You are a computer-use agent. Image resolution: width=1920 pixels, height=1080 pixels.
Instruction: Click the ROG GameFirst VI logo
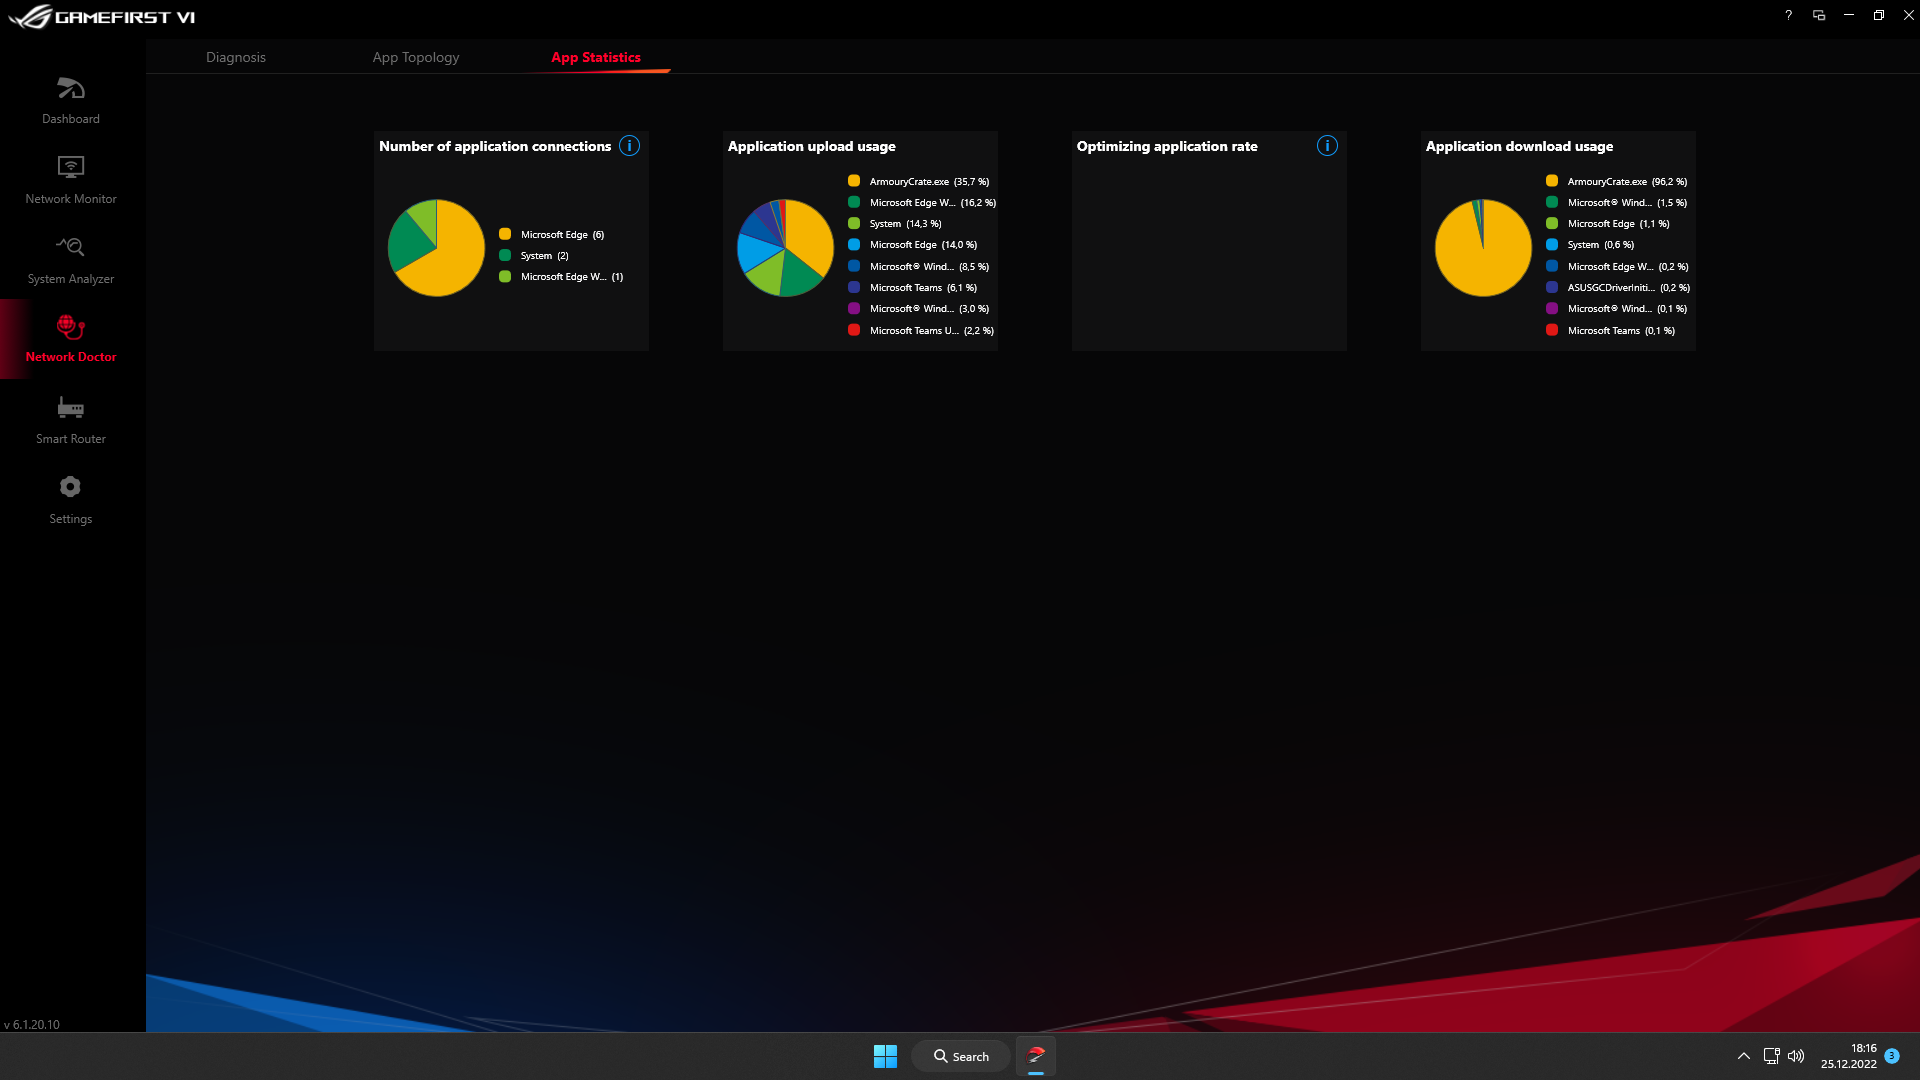click(100, 16)
